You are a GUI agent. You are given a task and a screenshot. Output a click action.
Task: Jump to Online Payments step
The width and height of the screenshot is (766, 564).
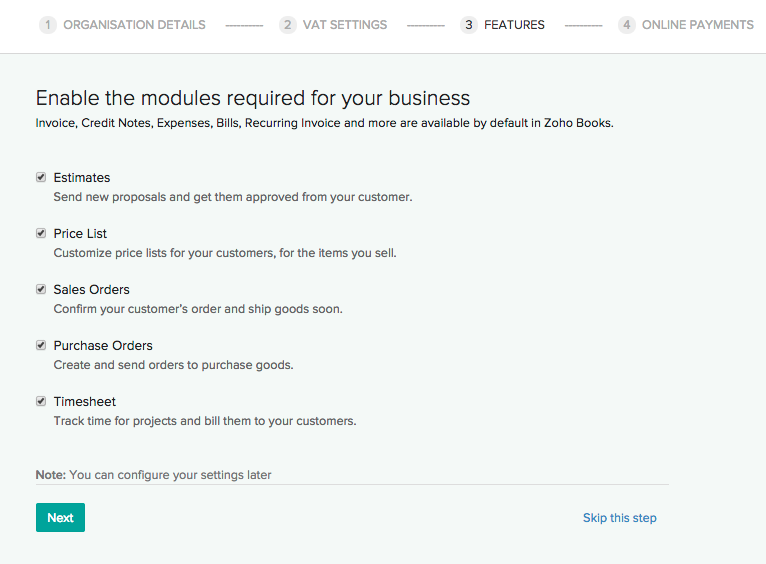click(698, 25)
